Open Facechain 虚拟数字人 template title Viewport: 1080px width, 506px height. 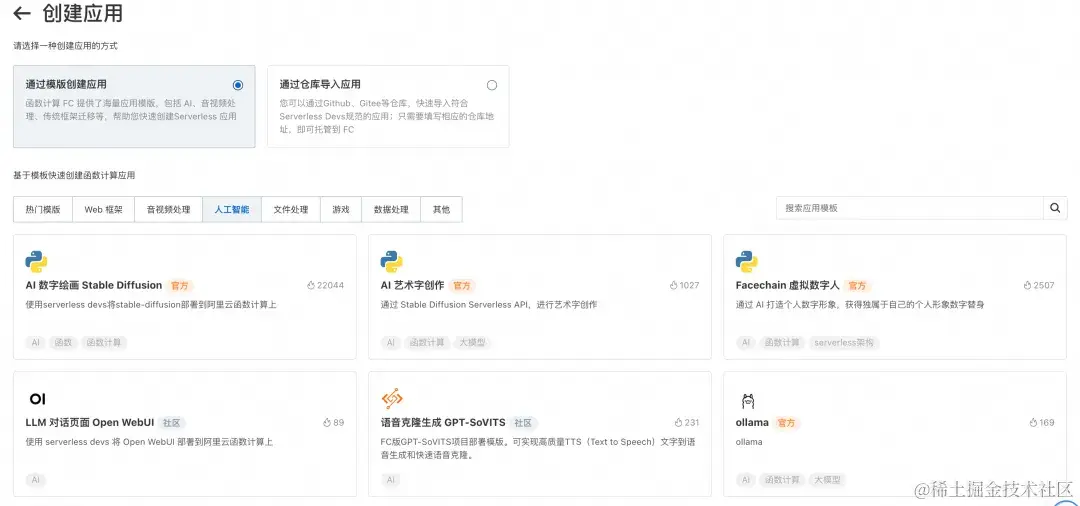787,285
